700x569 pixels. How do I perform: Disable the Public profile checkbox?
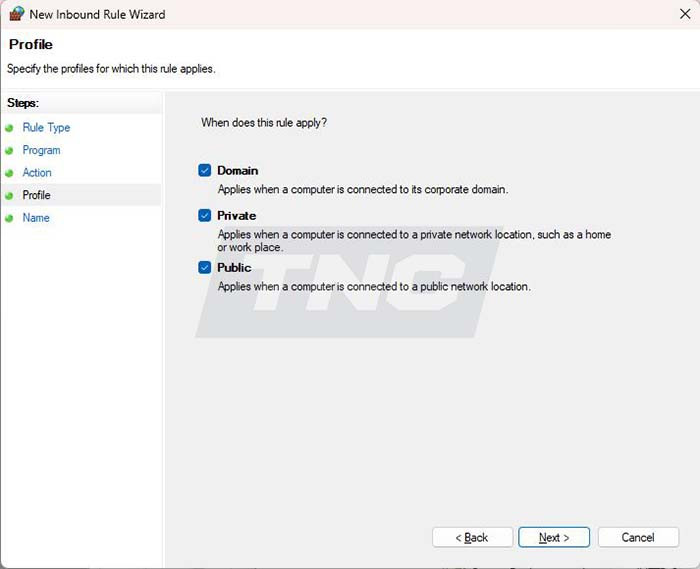pyautogui.click(x=204, y=267)
